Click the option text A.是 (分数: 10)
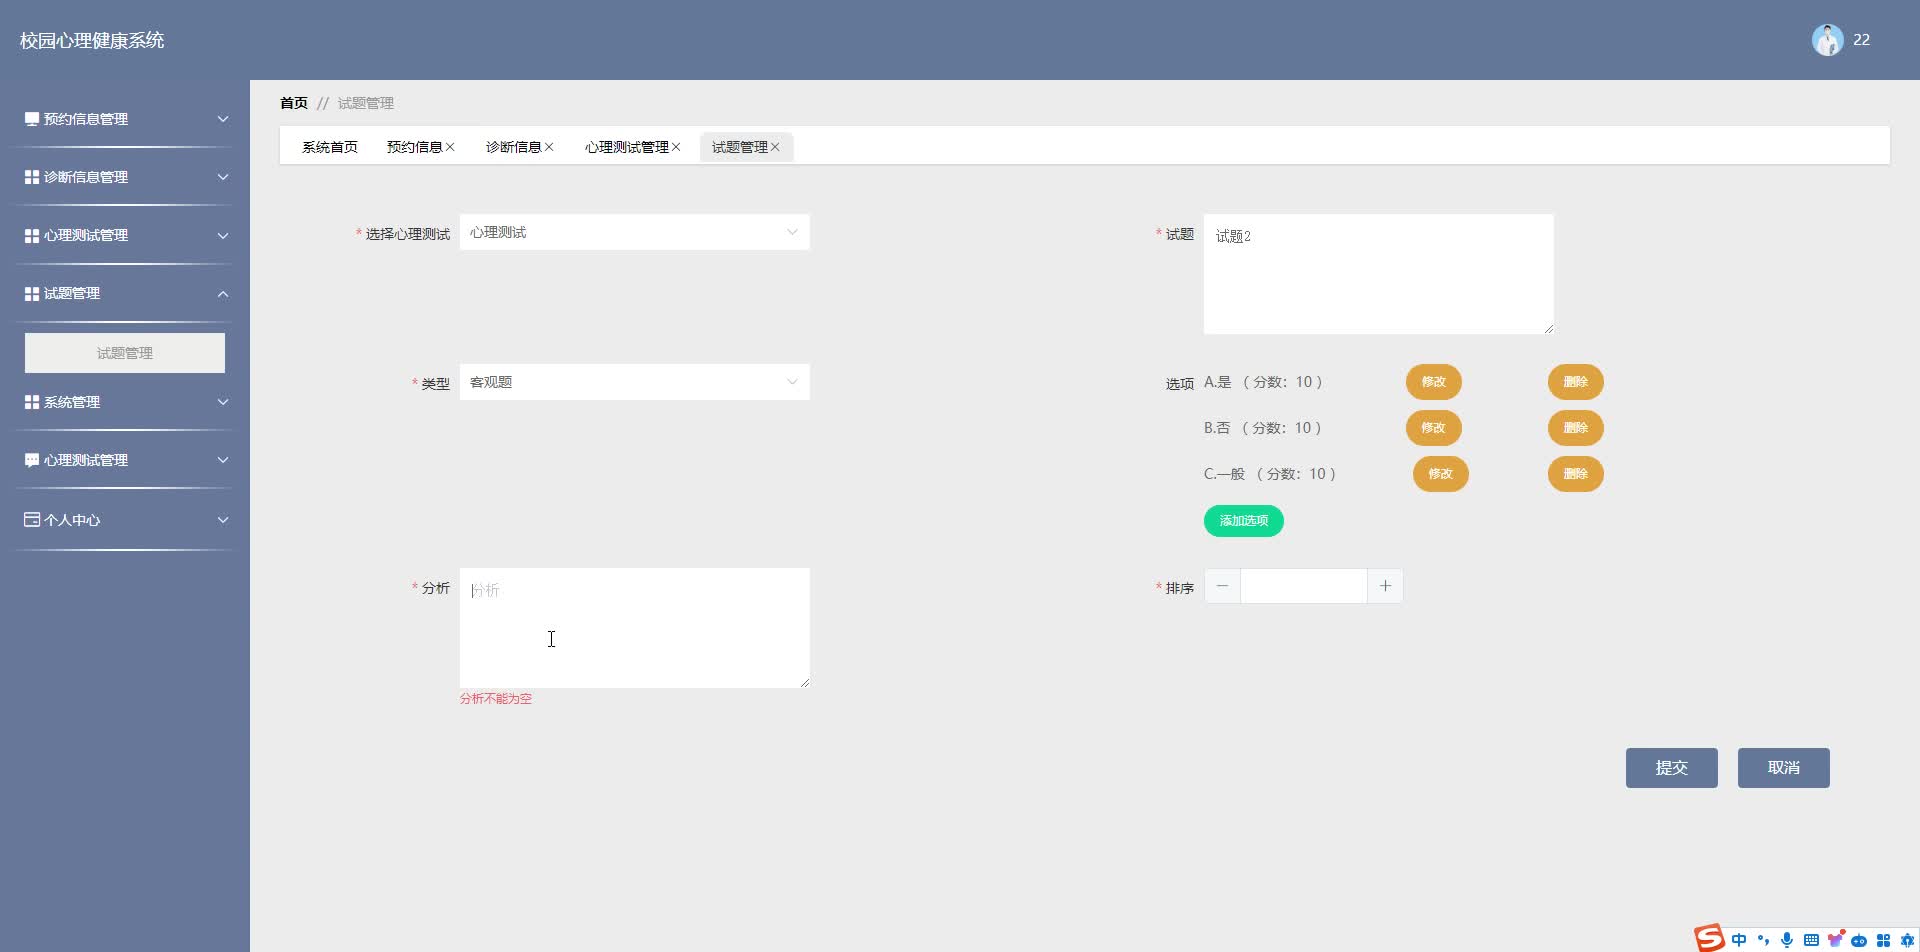This screenshot has width=1920, height=952. coord(1264,382)
